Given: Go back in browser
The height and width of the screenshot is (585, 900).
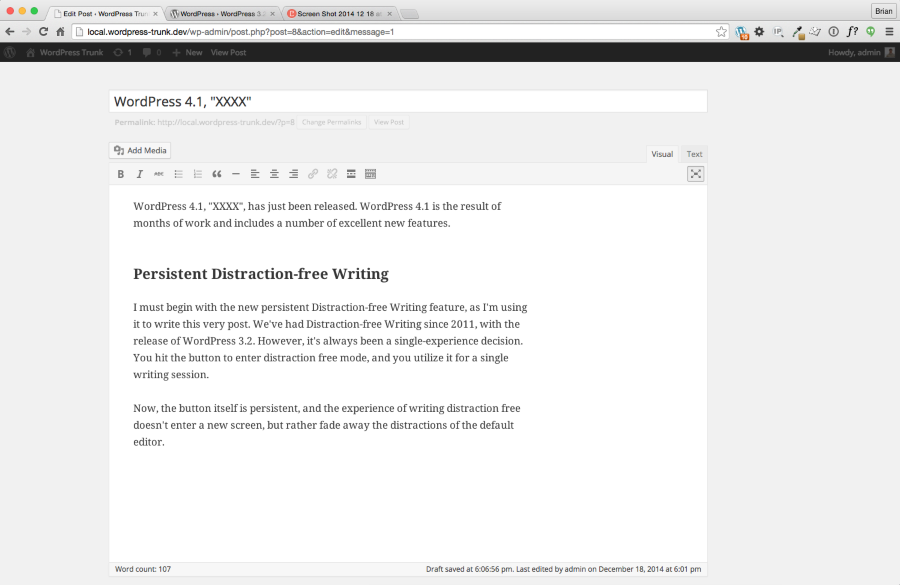Looking at the screenshot, I should click(10, 32).
